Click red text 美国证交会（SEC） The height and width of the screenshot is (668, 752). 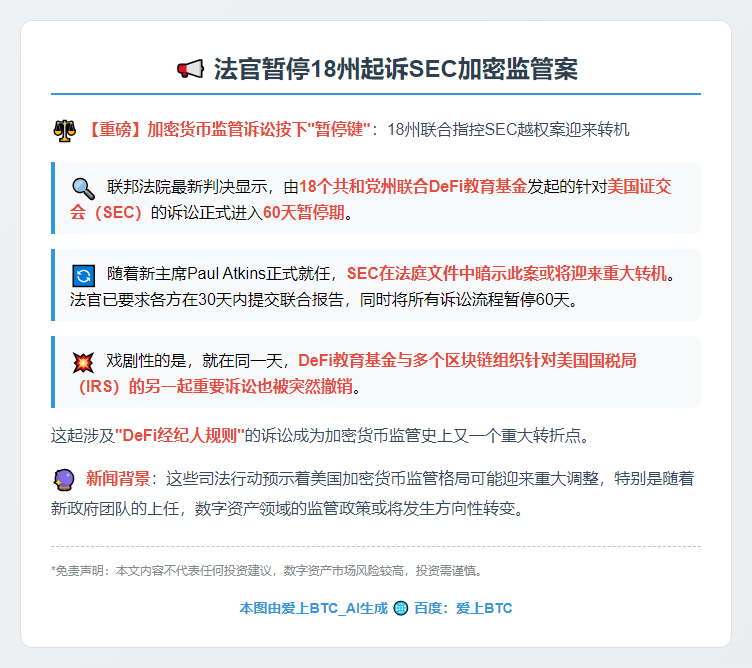371,199
